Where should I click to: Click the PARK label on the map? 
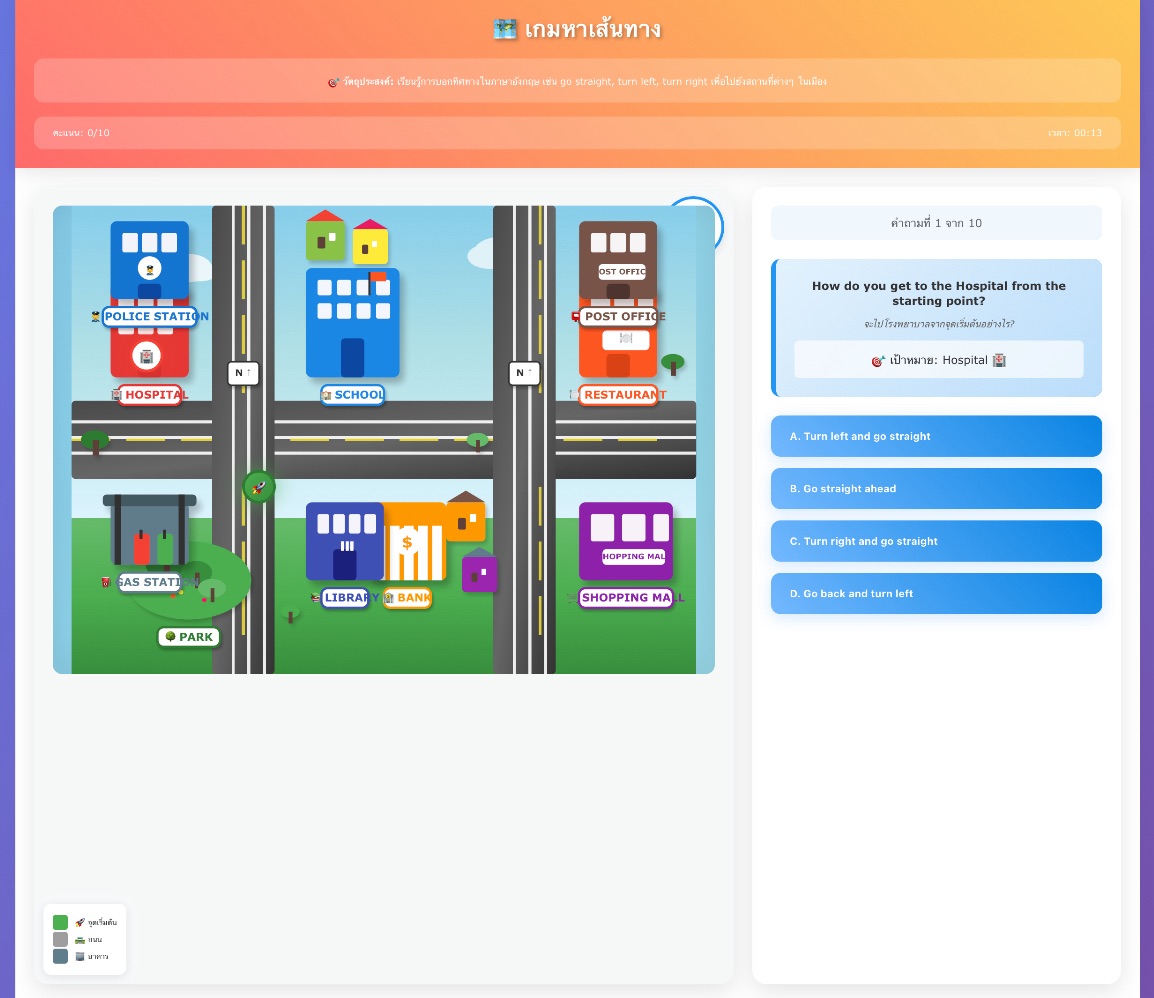point(189,637)
